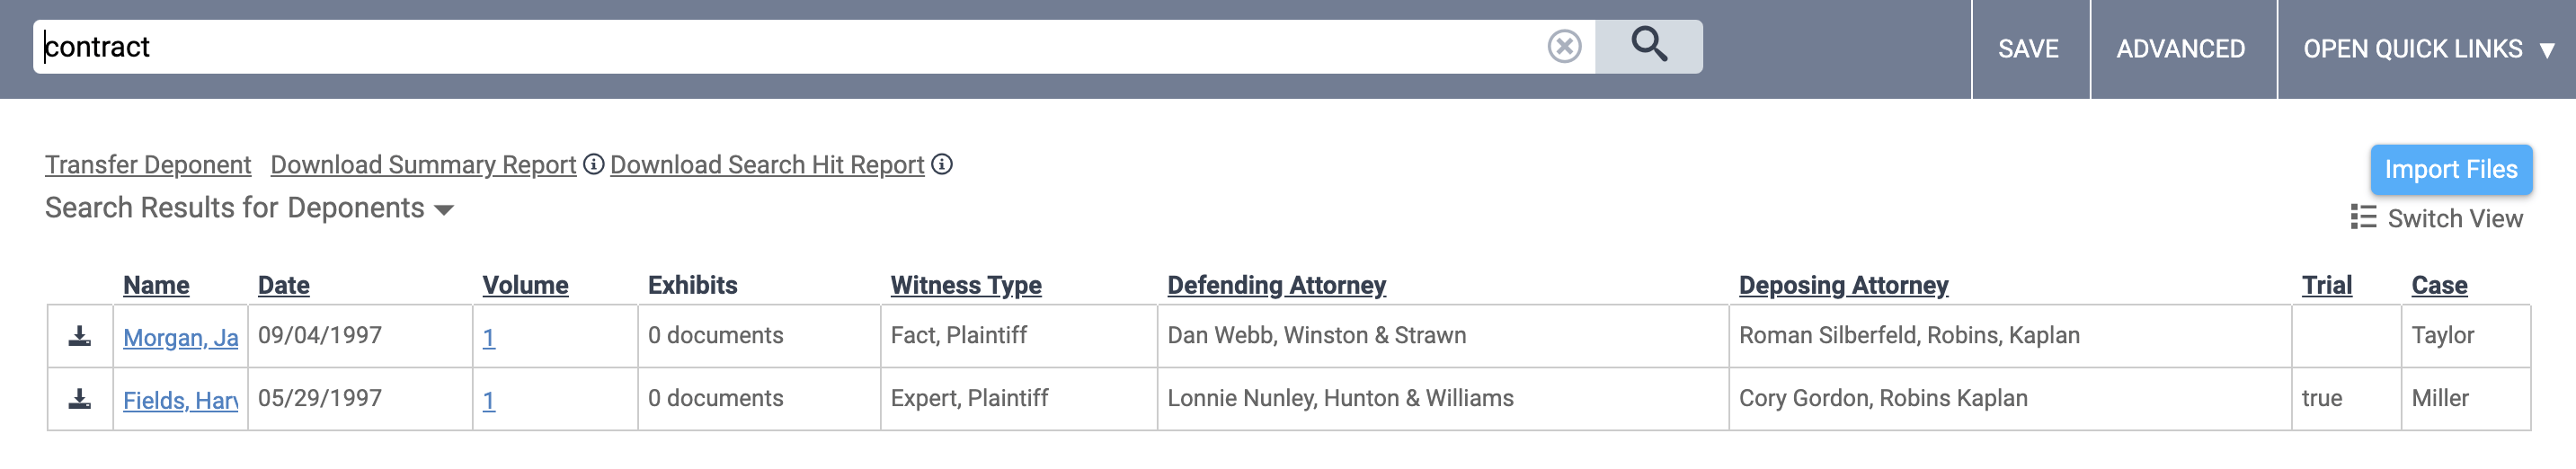Viewport: 2576px width, 469px height.
Task: Save the current search
Action: [2028, 49]
